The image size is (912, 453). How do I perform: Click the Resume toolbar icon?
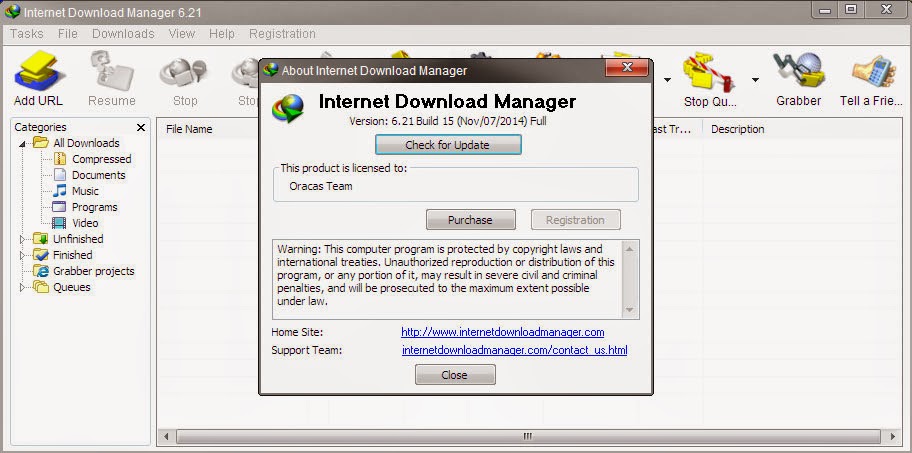pos(112,71)
